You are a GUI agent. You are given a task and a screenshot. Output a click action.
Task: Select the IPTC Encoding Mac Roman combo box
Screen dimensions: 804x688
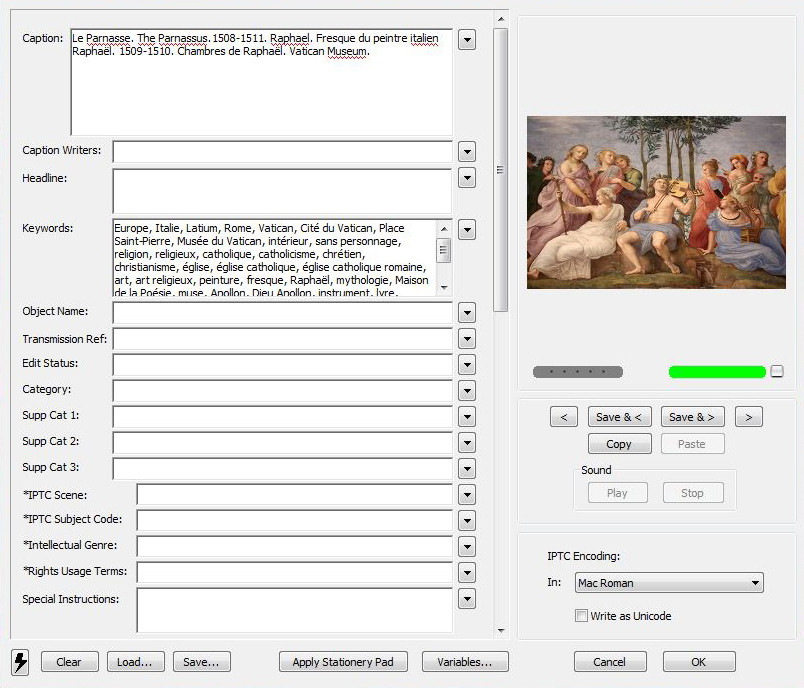(669, 583)
